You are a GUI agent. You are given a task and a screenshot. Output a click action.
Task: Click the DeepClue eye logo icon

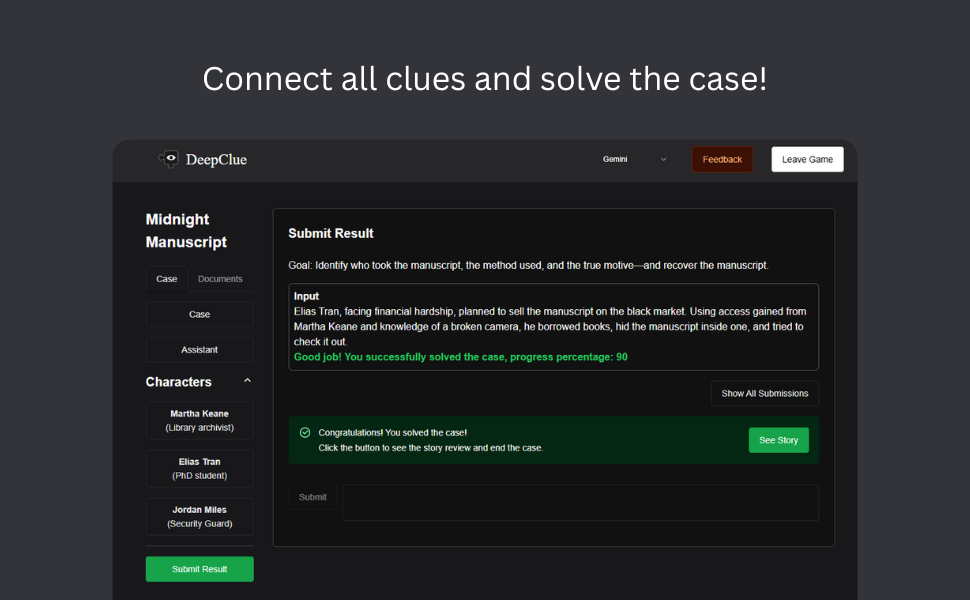pyautogui.click(x=169, y=159)
